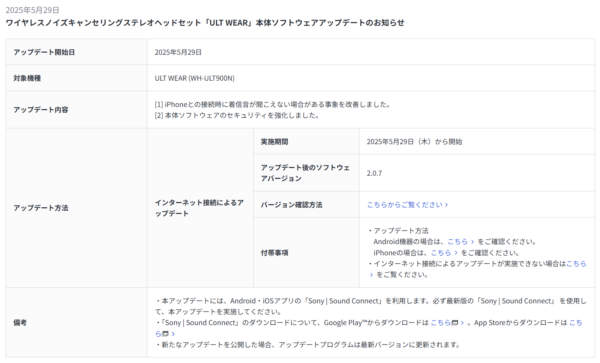Open the iPhone update method 'こちら' link
600x363 pixels.
coord(444,252)
